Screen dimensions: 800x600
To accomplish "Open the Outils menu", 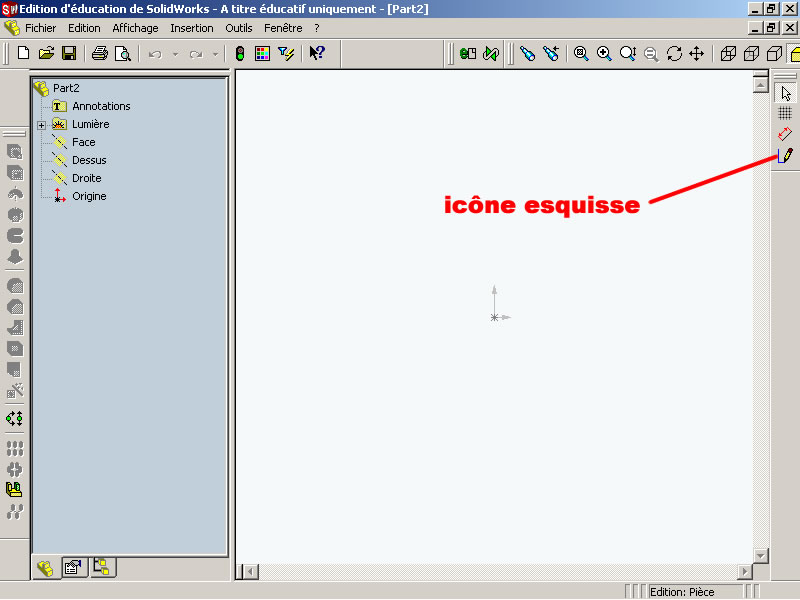I will (239, 28).
